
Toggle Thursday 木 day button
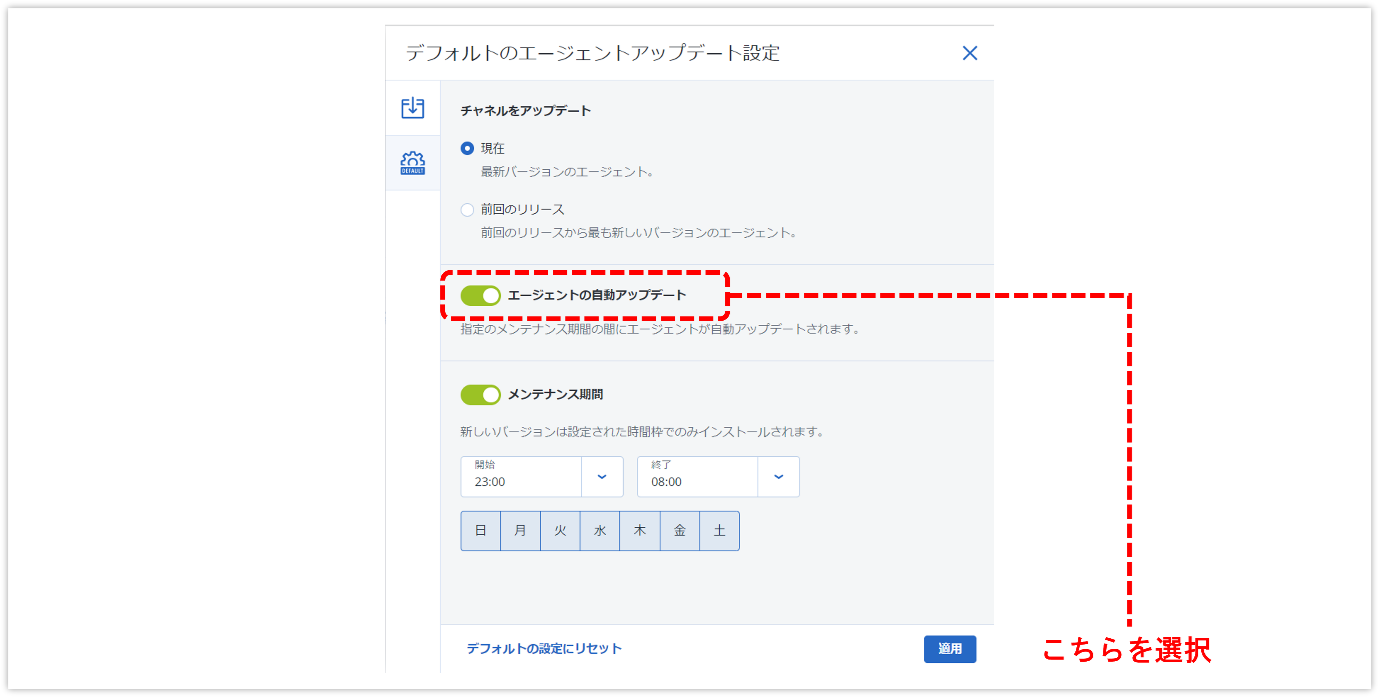click(x=640, y=531)
